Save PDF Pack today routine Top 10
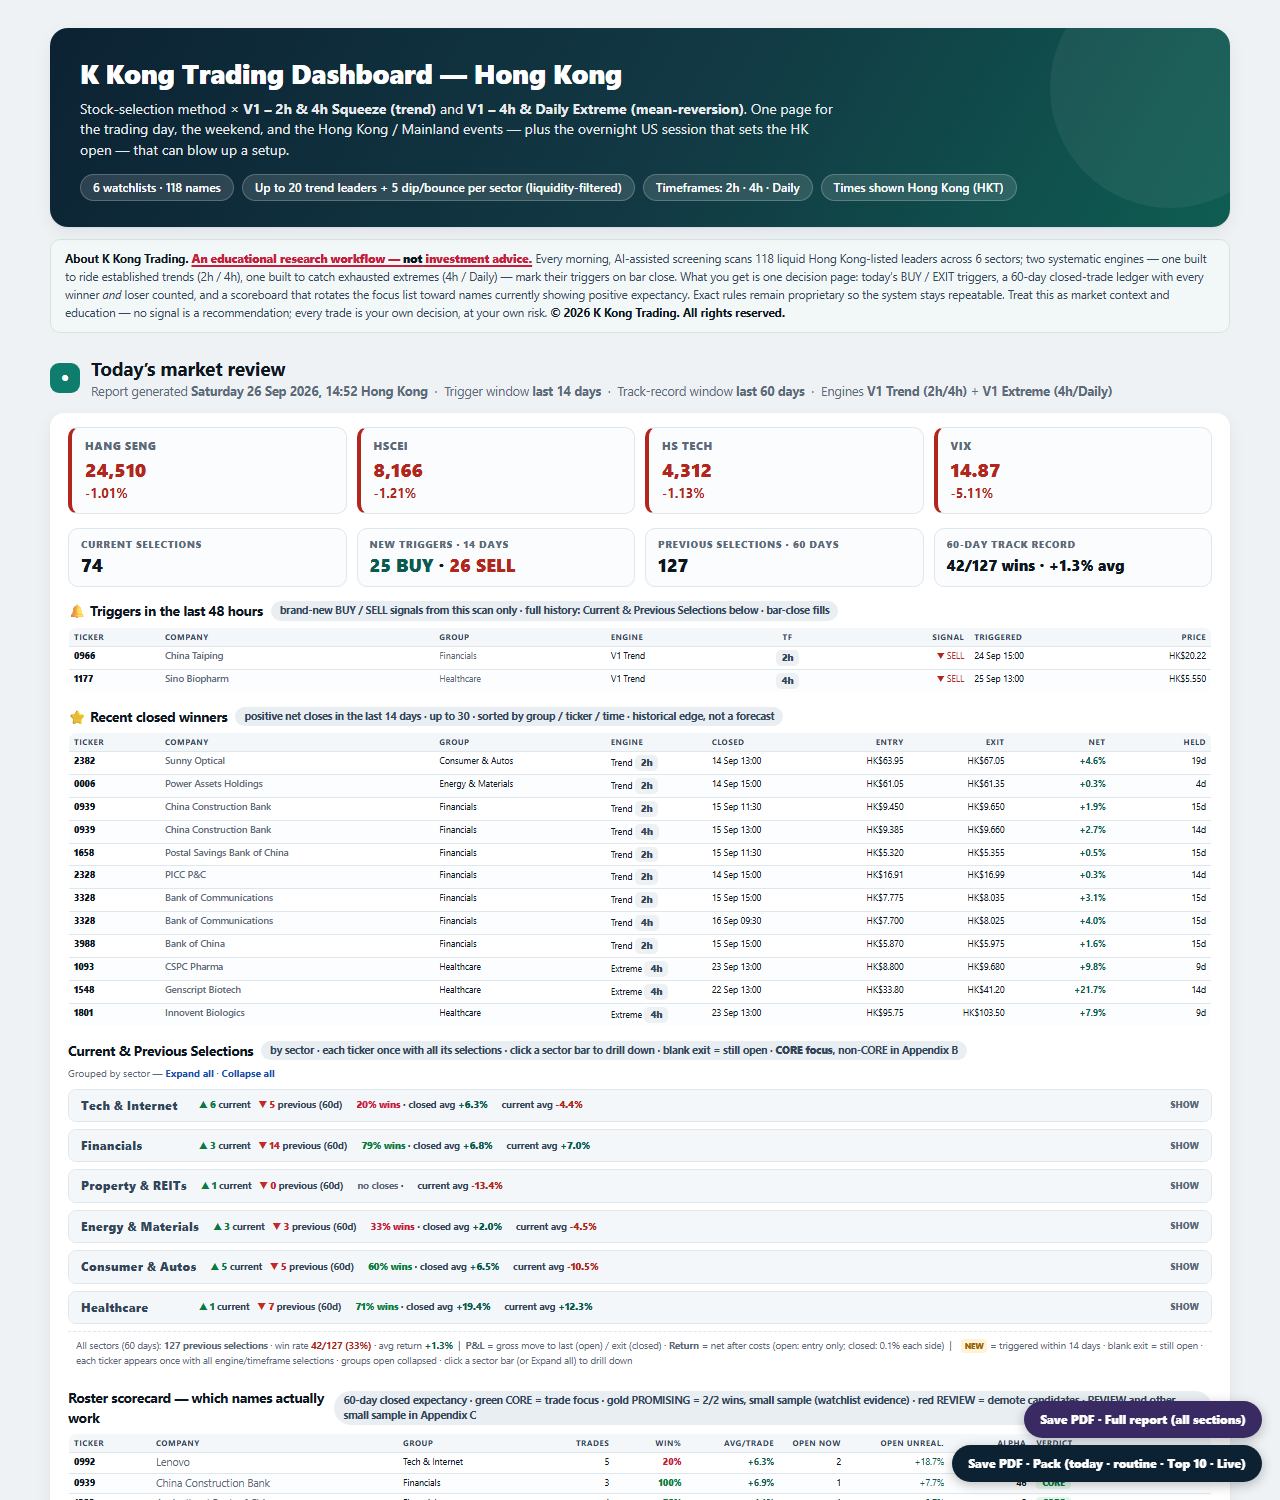Image resolution: width=1280 pixels, height=1500 pixels. point(1106,1464)
